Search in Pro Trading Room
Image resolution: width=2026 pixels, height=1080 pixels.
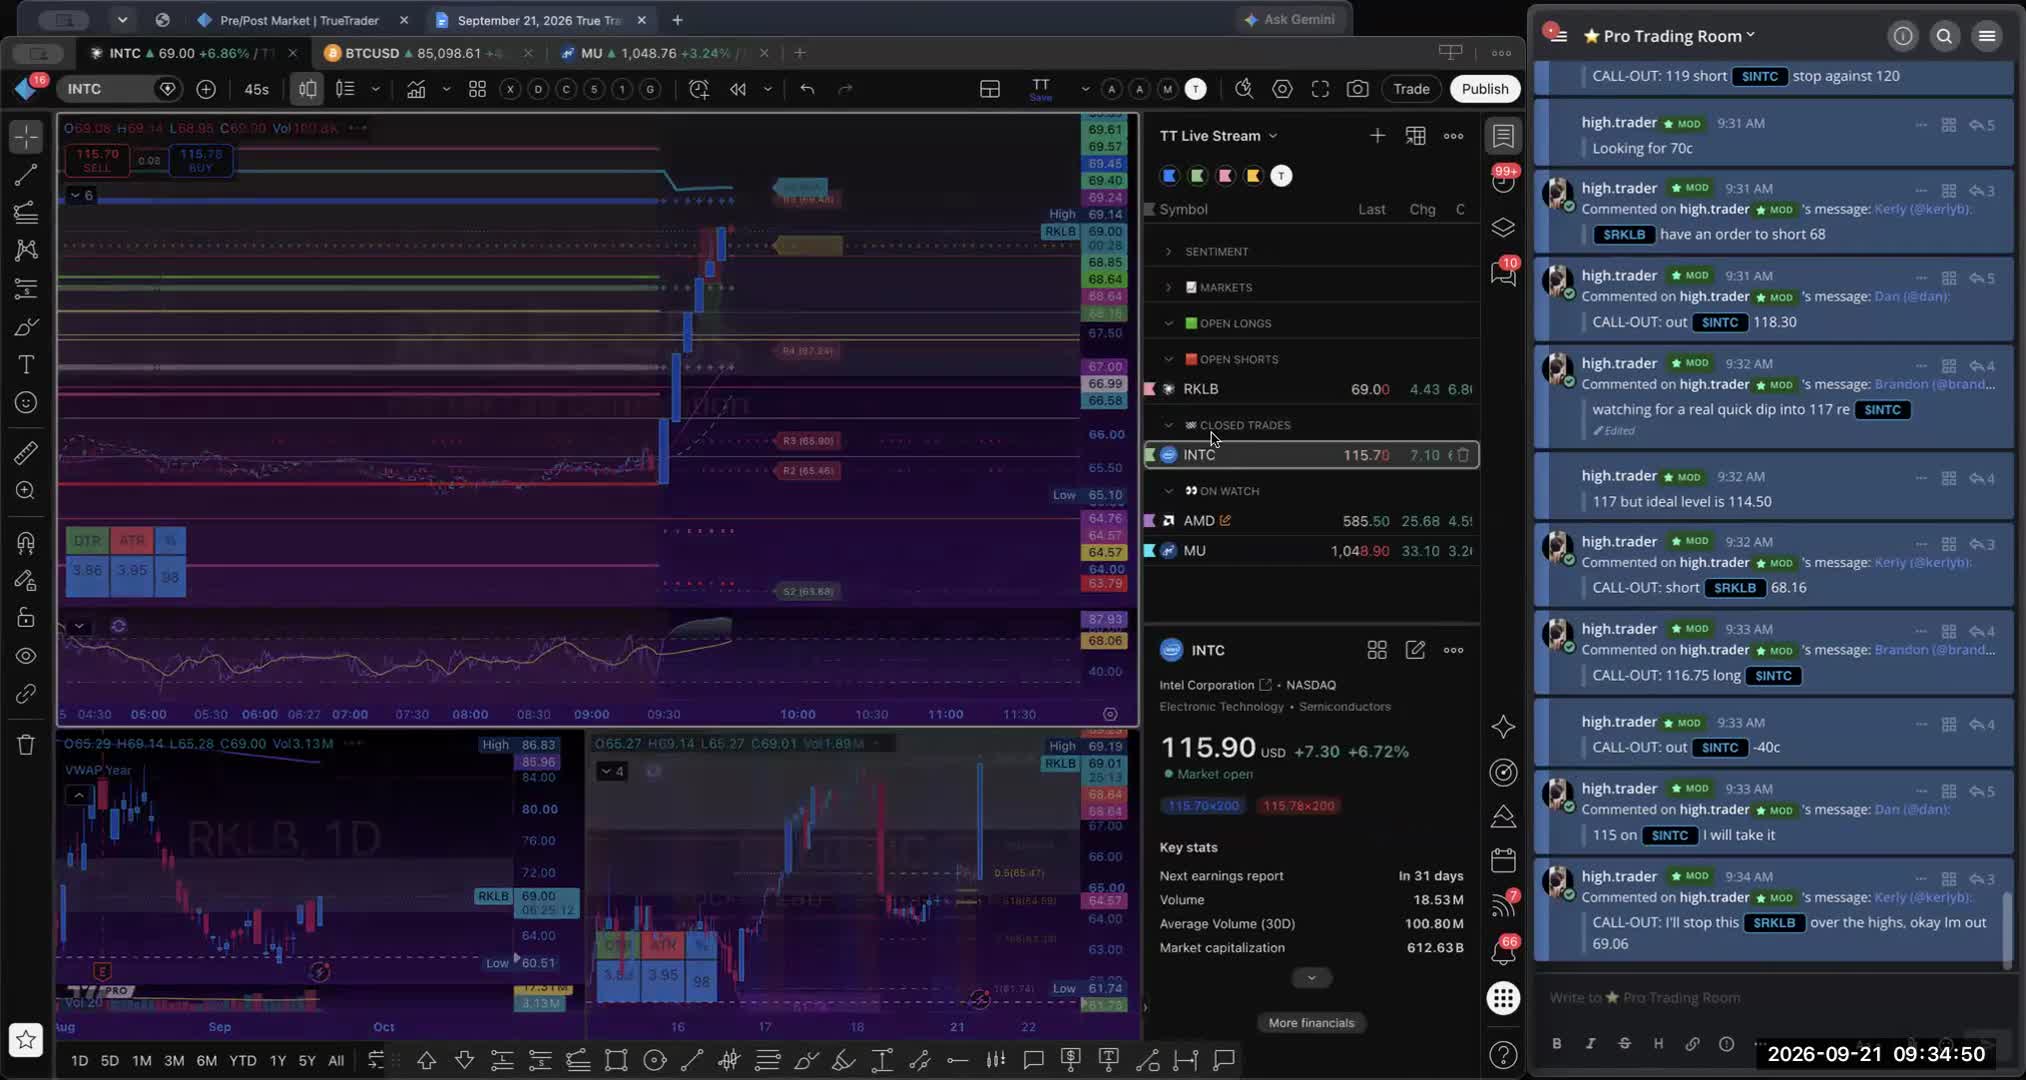pyautogui.click(x=1944, y=36)
